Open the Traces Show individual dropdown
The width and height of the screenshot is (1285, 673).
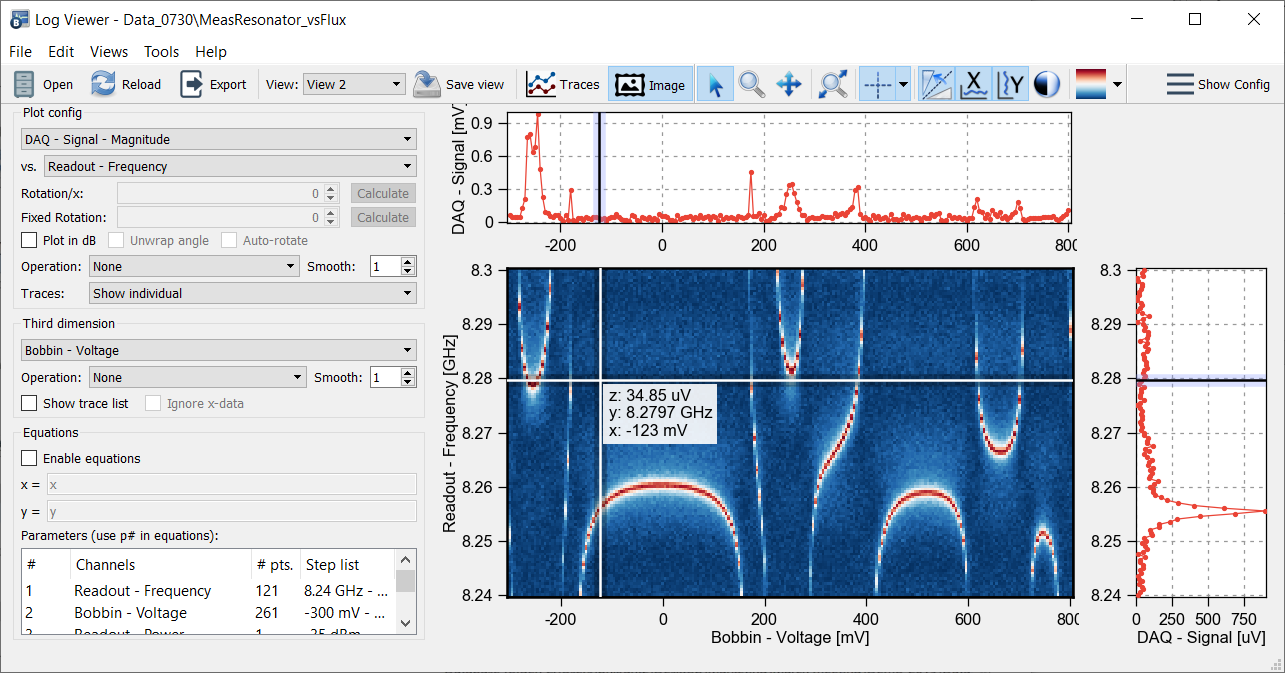pos(253,293)
